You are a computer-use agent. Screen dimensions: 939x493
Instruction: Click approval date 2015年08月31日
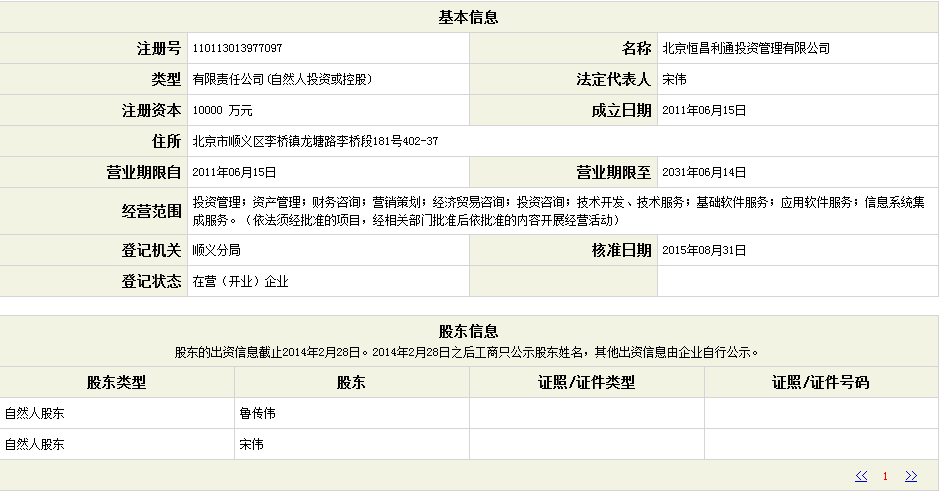point(704,250)
